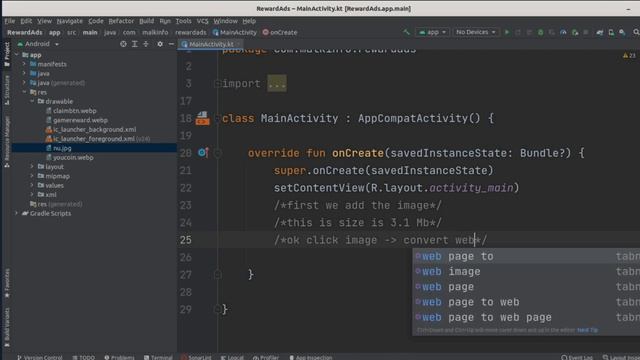Expand the xml folder
The height and width of the screenshot is (360, 640).
(32, 195)
